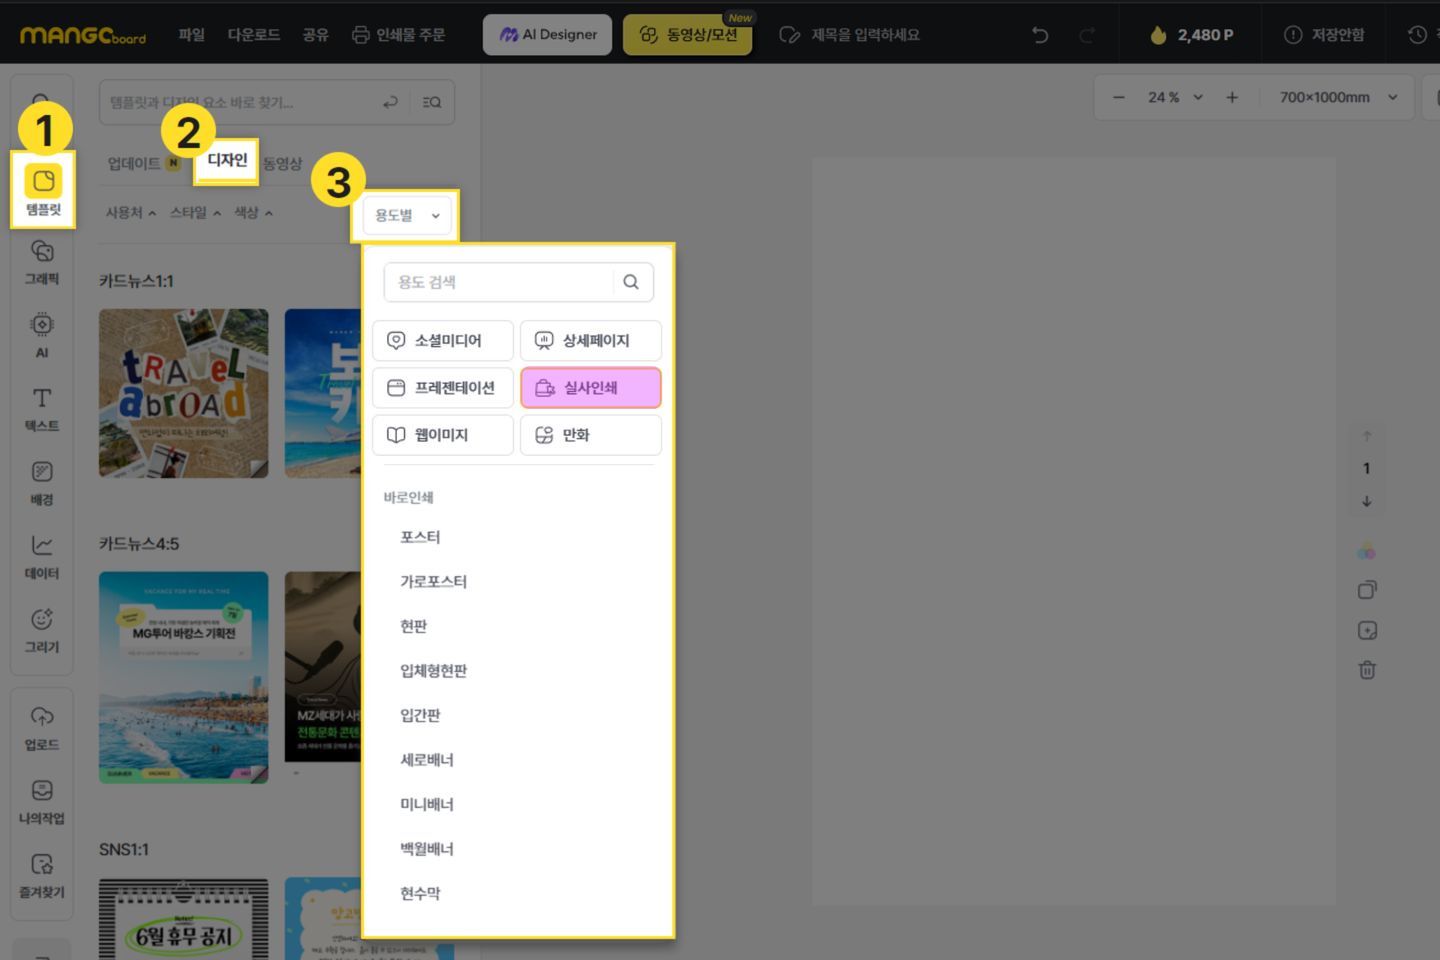Switch to the 디자인 tab
1440x960 pixels.
coord(227,160)
